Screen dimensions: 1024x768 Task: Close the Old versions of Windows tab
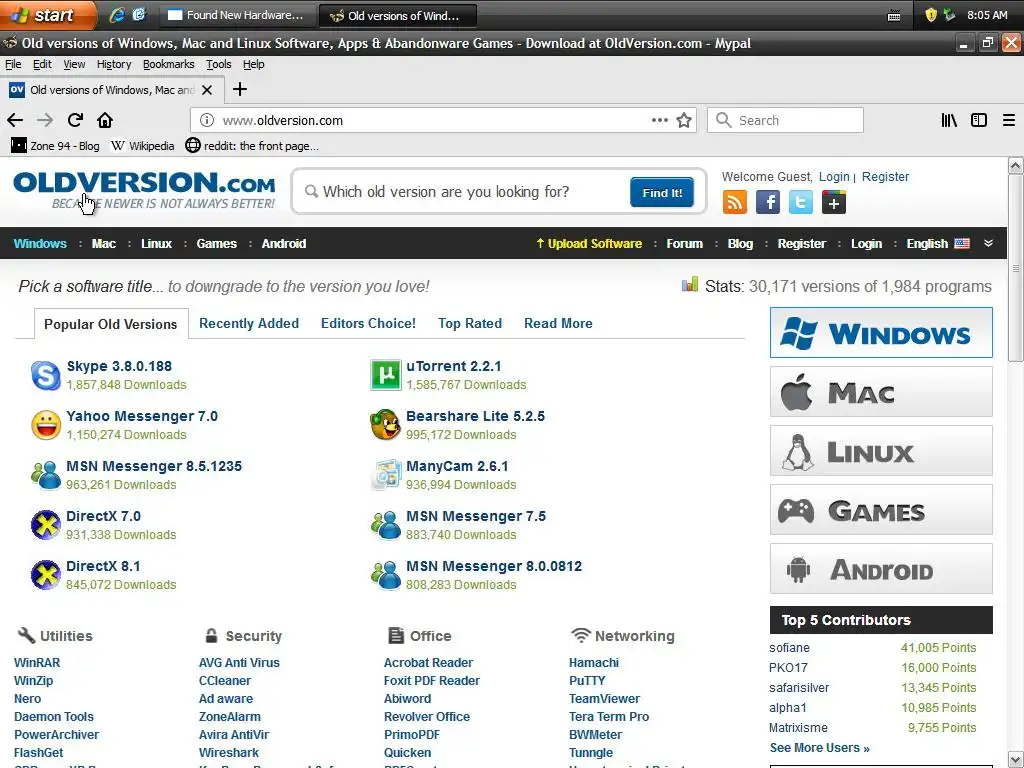207,89
